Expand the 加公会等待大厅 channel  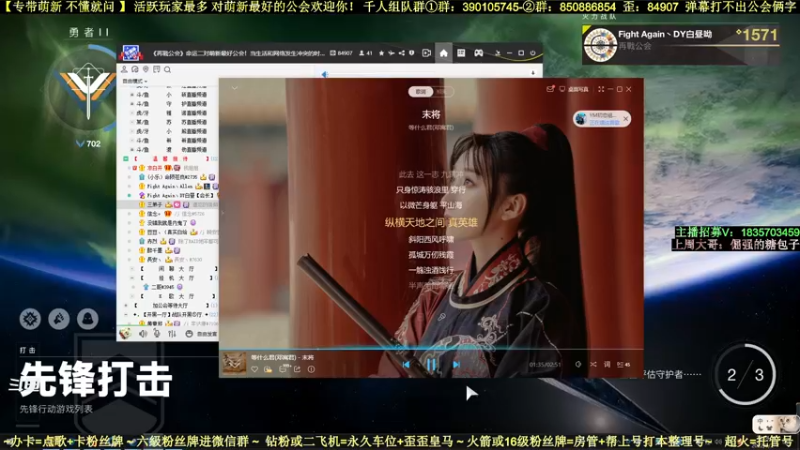pos(126,305)
